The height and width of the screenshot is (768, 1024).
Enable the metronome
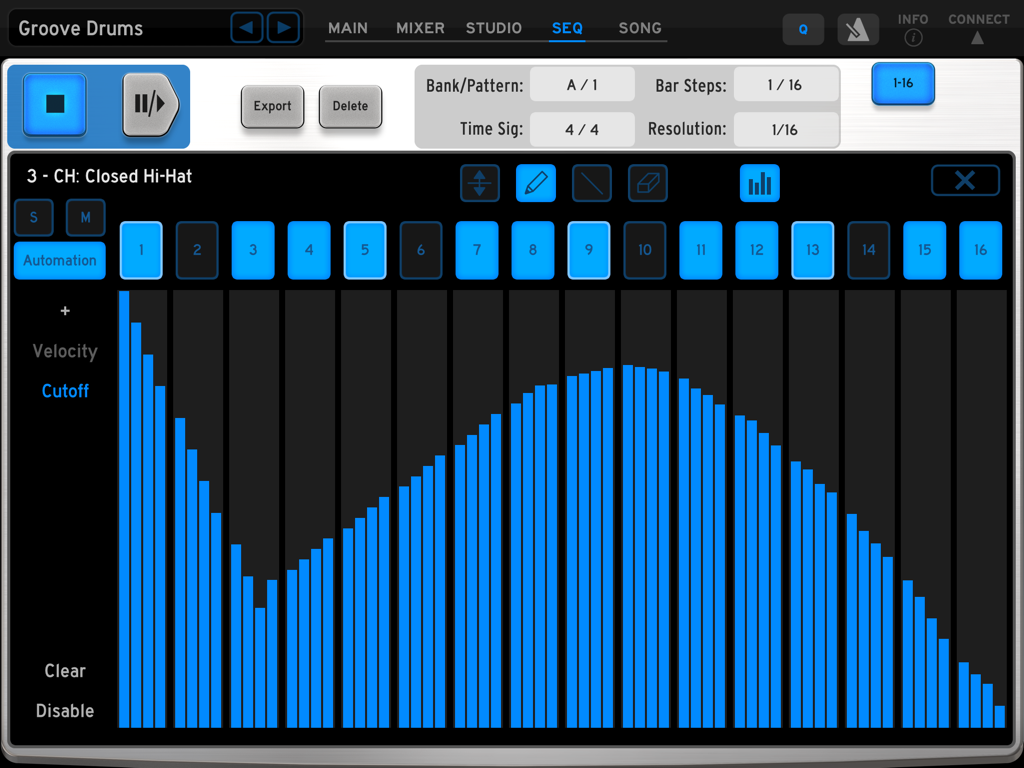(858, 29)
